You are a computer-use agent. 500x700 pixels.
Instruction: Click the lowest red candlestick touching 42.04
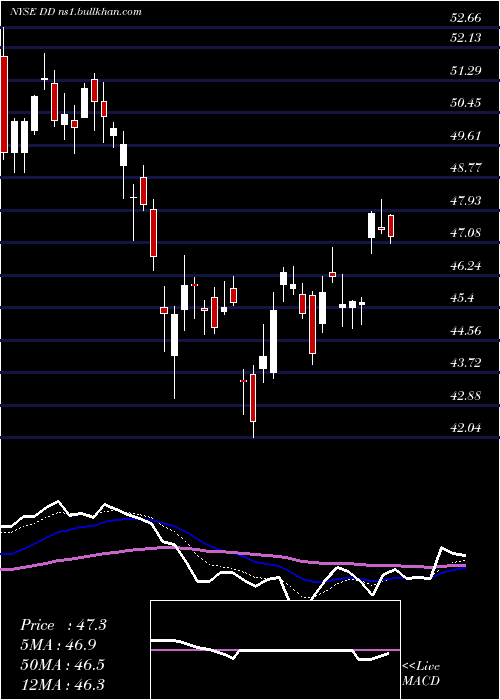click(x=253, y=398)
